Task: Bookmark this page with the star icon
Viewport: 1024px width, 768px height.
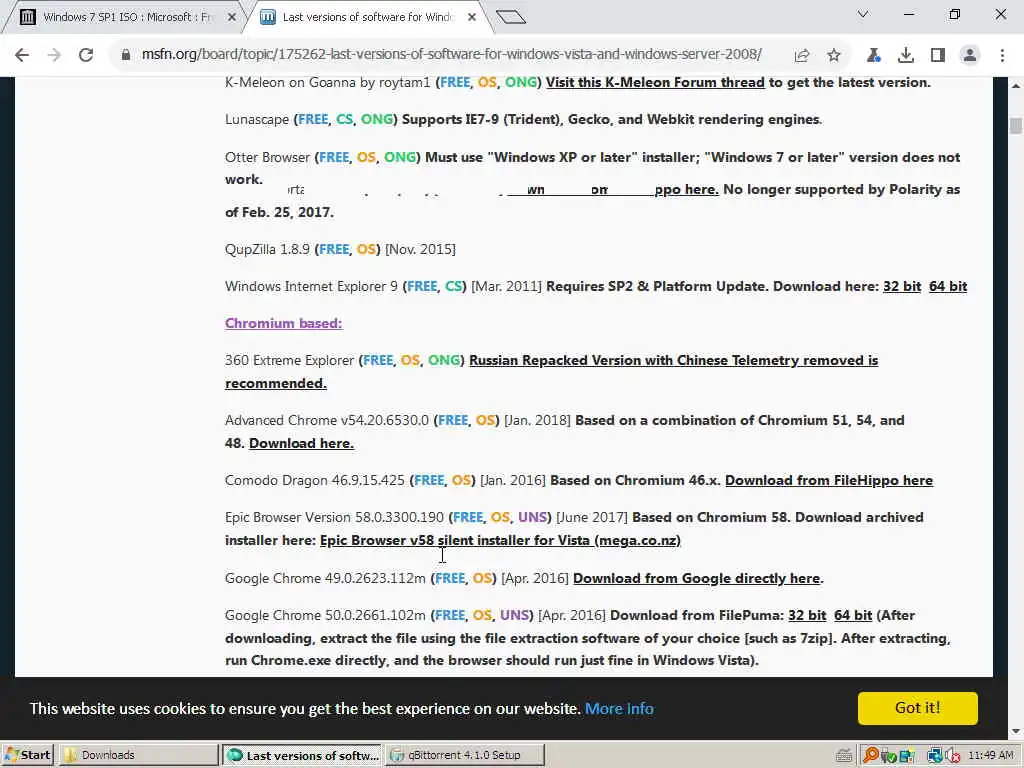Action: coord(834,55)
